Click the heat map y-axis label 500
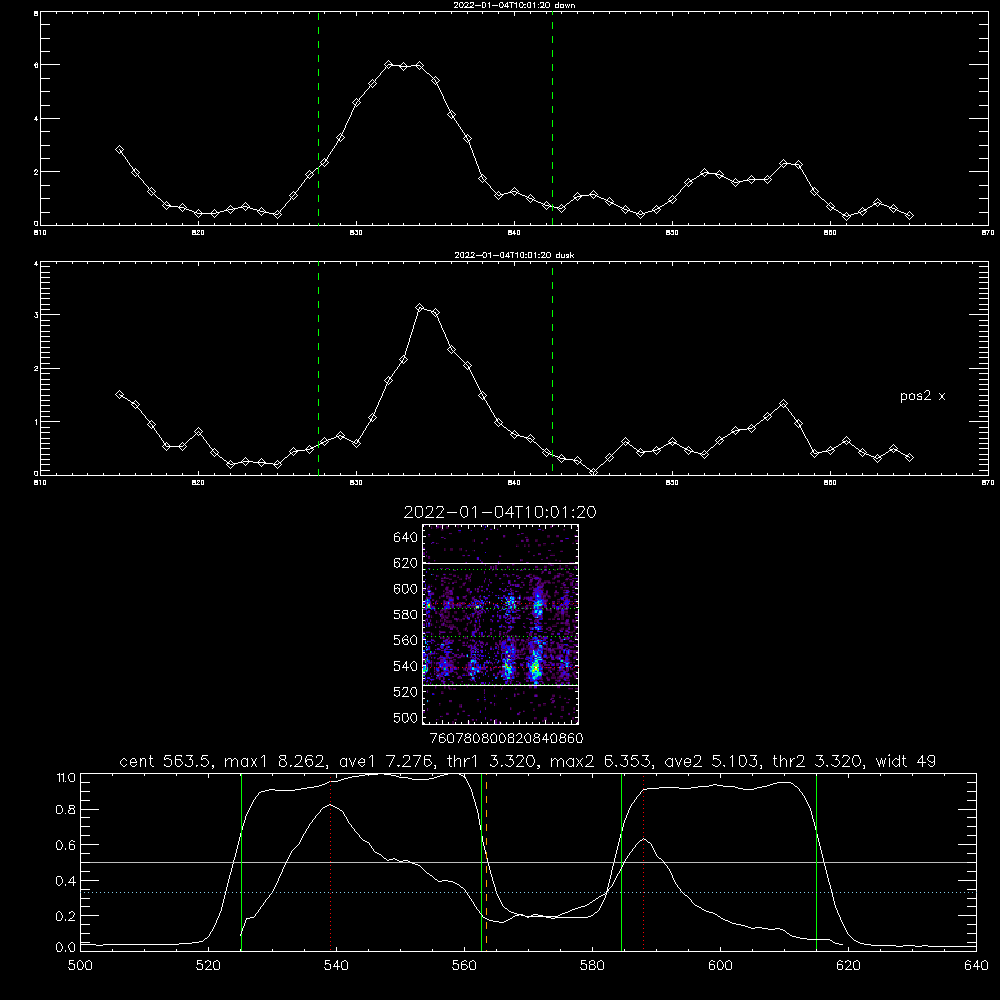This screenshot has height=1000, width=1000. [x=406, y=718]
